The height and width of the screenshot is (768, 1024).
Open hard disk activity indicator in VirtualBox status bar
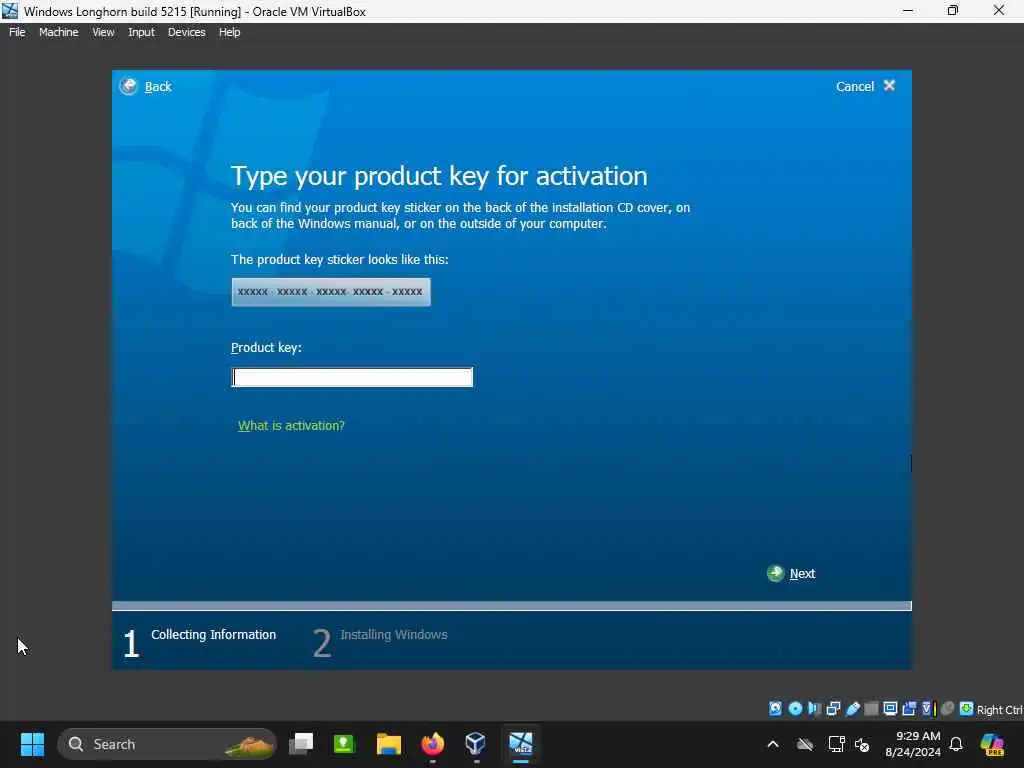[775, 709]
